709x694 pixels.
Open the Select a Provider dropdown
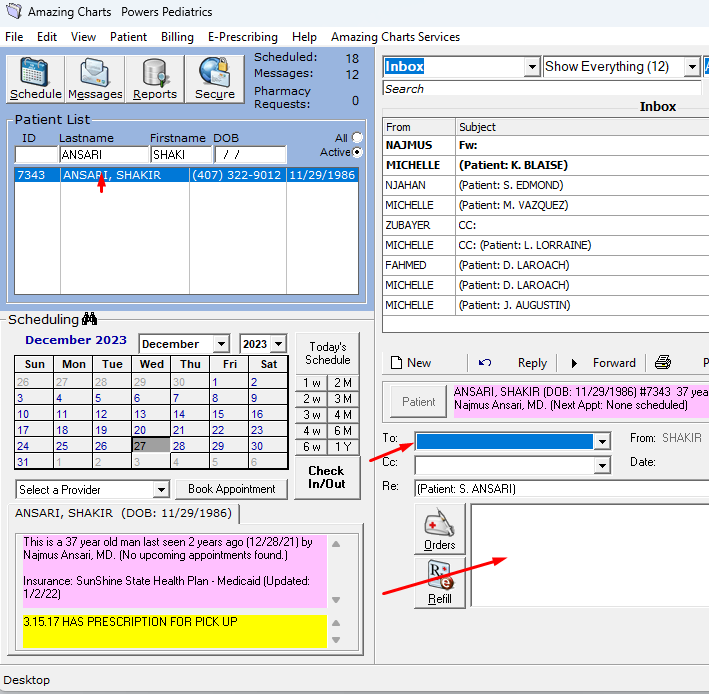(161, 490)
